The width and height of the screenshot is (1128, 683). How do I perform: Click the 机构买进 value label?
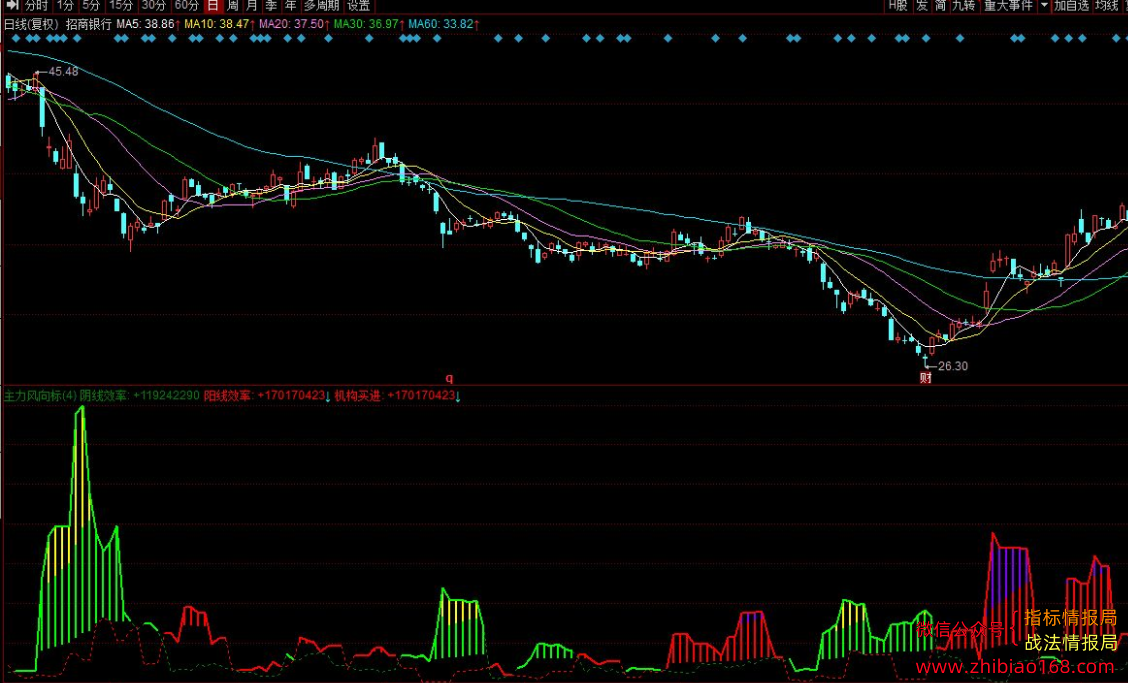click(397, 395)
